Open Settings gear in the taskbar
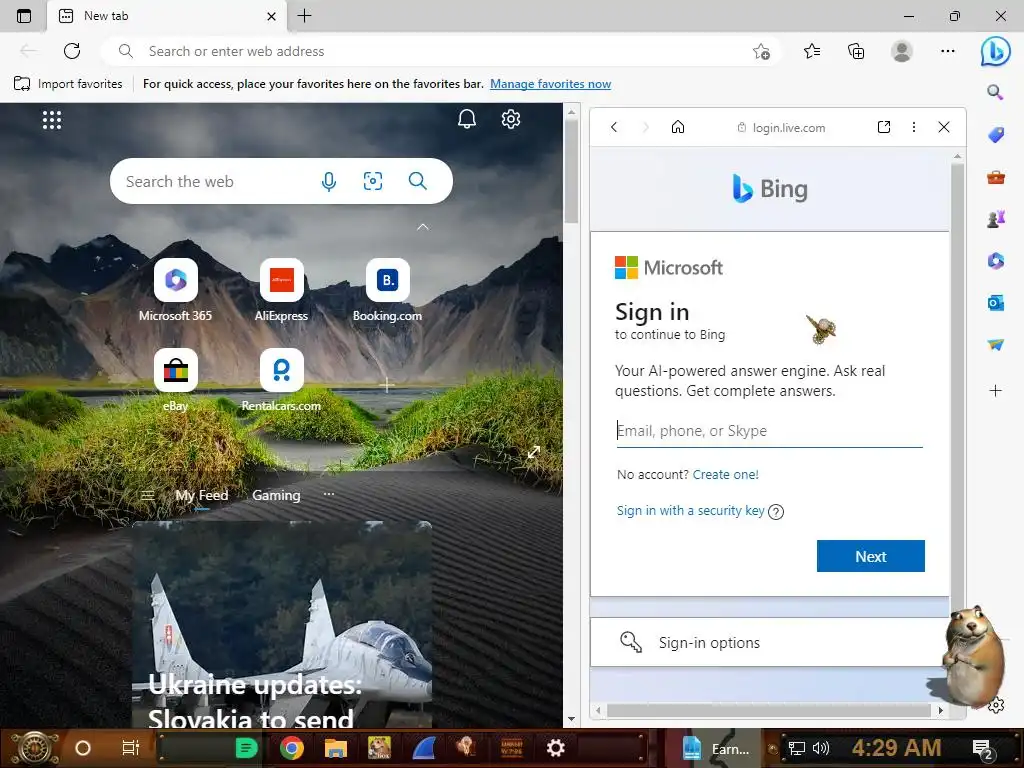The height and width of the screenshot is (768, 1024). click(555, 748)
